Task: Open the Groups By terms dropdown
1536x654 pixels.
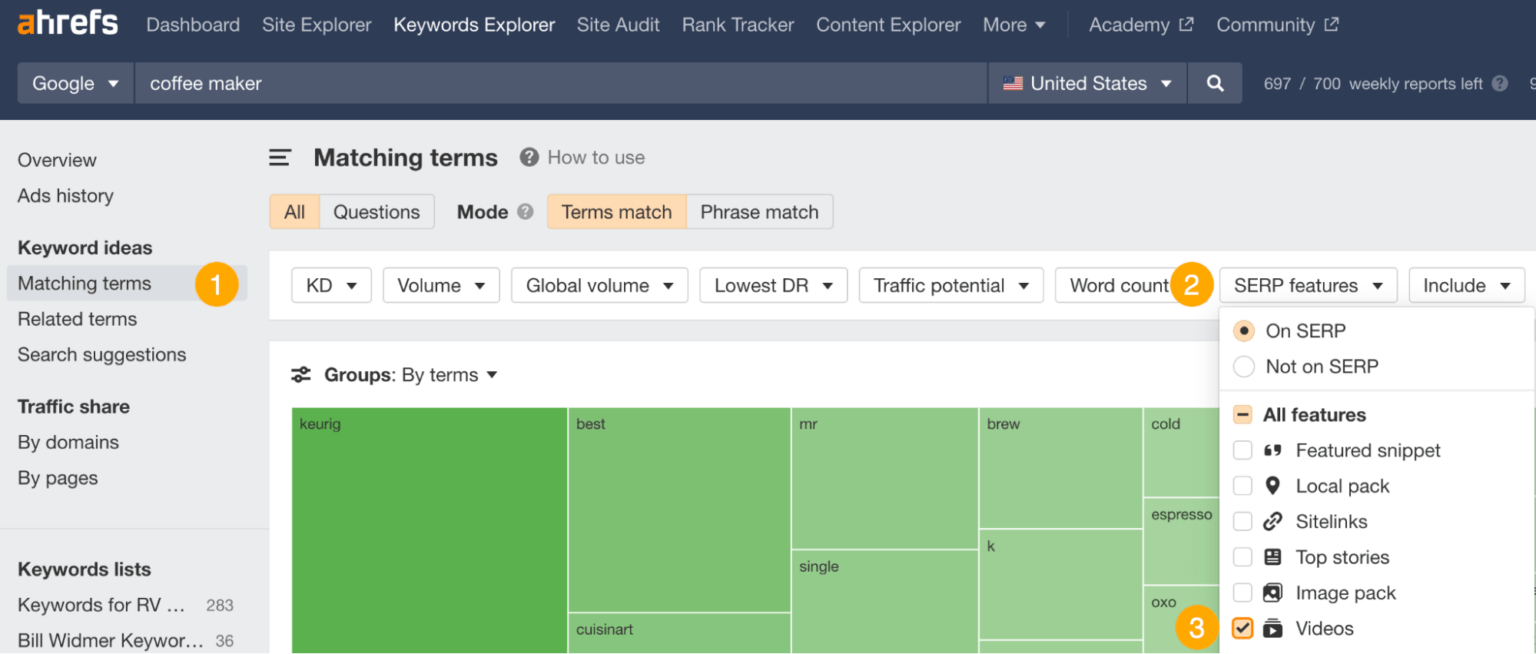Action: tap(448, 374)
